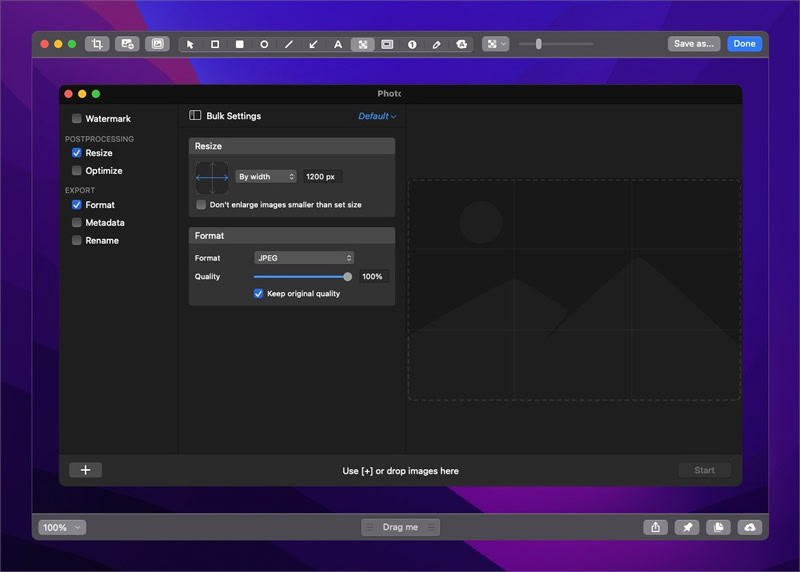Image resolution: width=800 pixels, height=572 pixels.
Task: Click the Quality label
Action: 207,277
